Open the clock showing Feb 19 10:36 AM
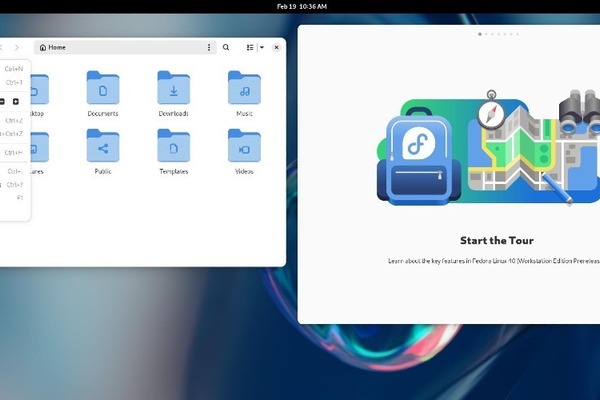This screenshot has width=600, height=400. [x=301, y=6]
